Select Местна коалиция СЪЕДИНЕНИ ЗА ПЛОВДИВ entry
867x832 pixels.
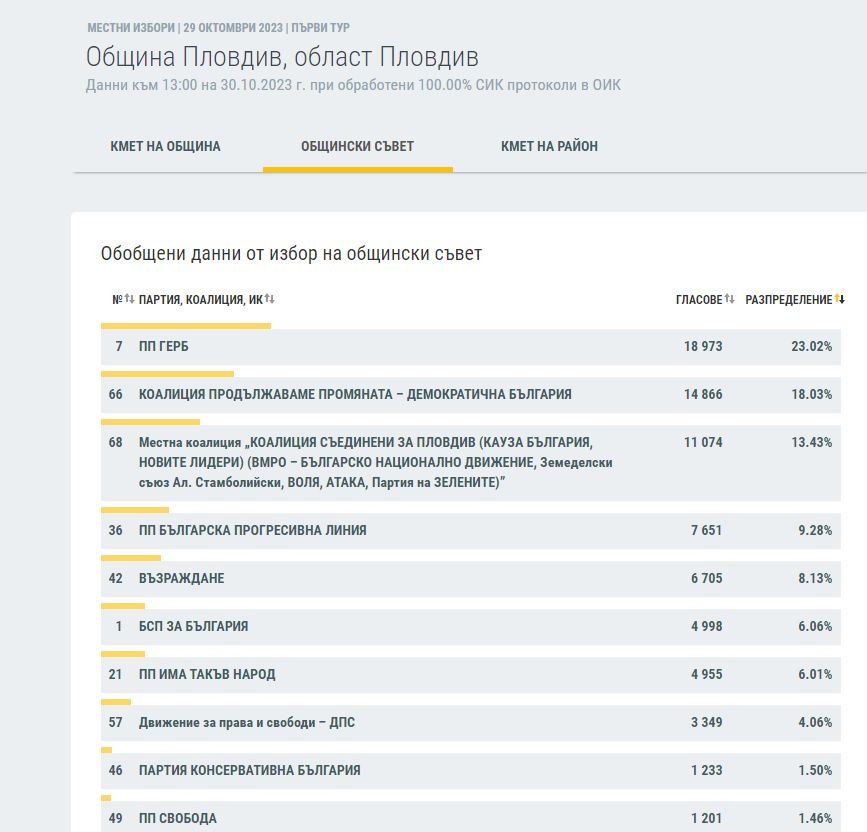point(375,462)
